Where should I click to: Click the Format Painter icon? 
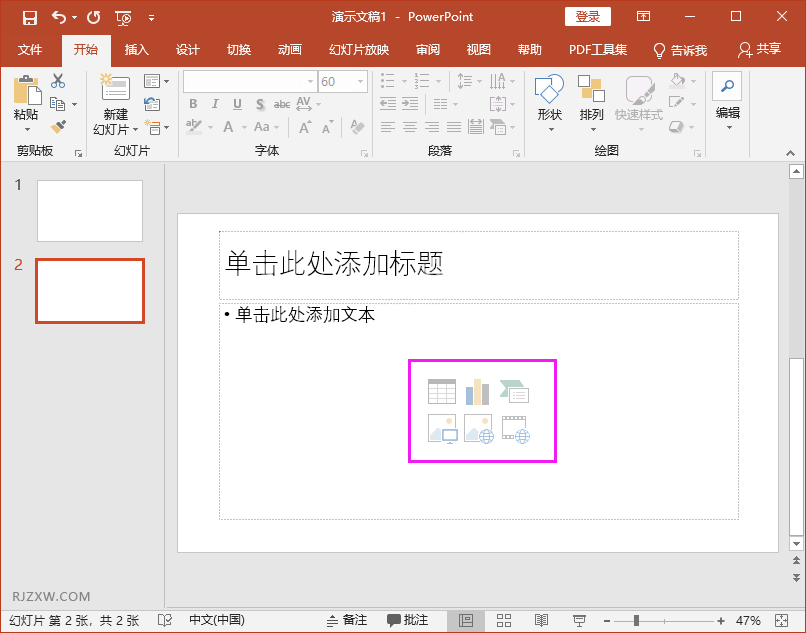[x=60, y=126]
